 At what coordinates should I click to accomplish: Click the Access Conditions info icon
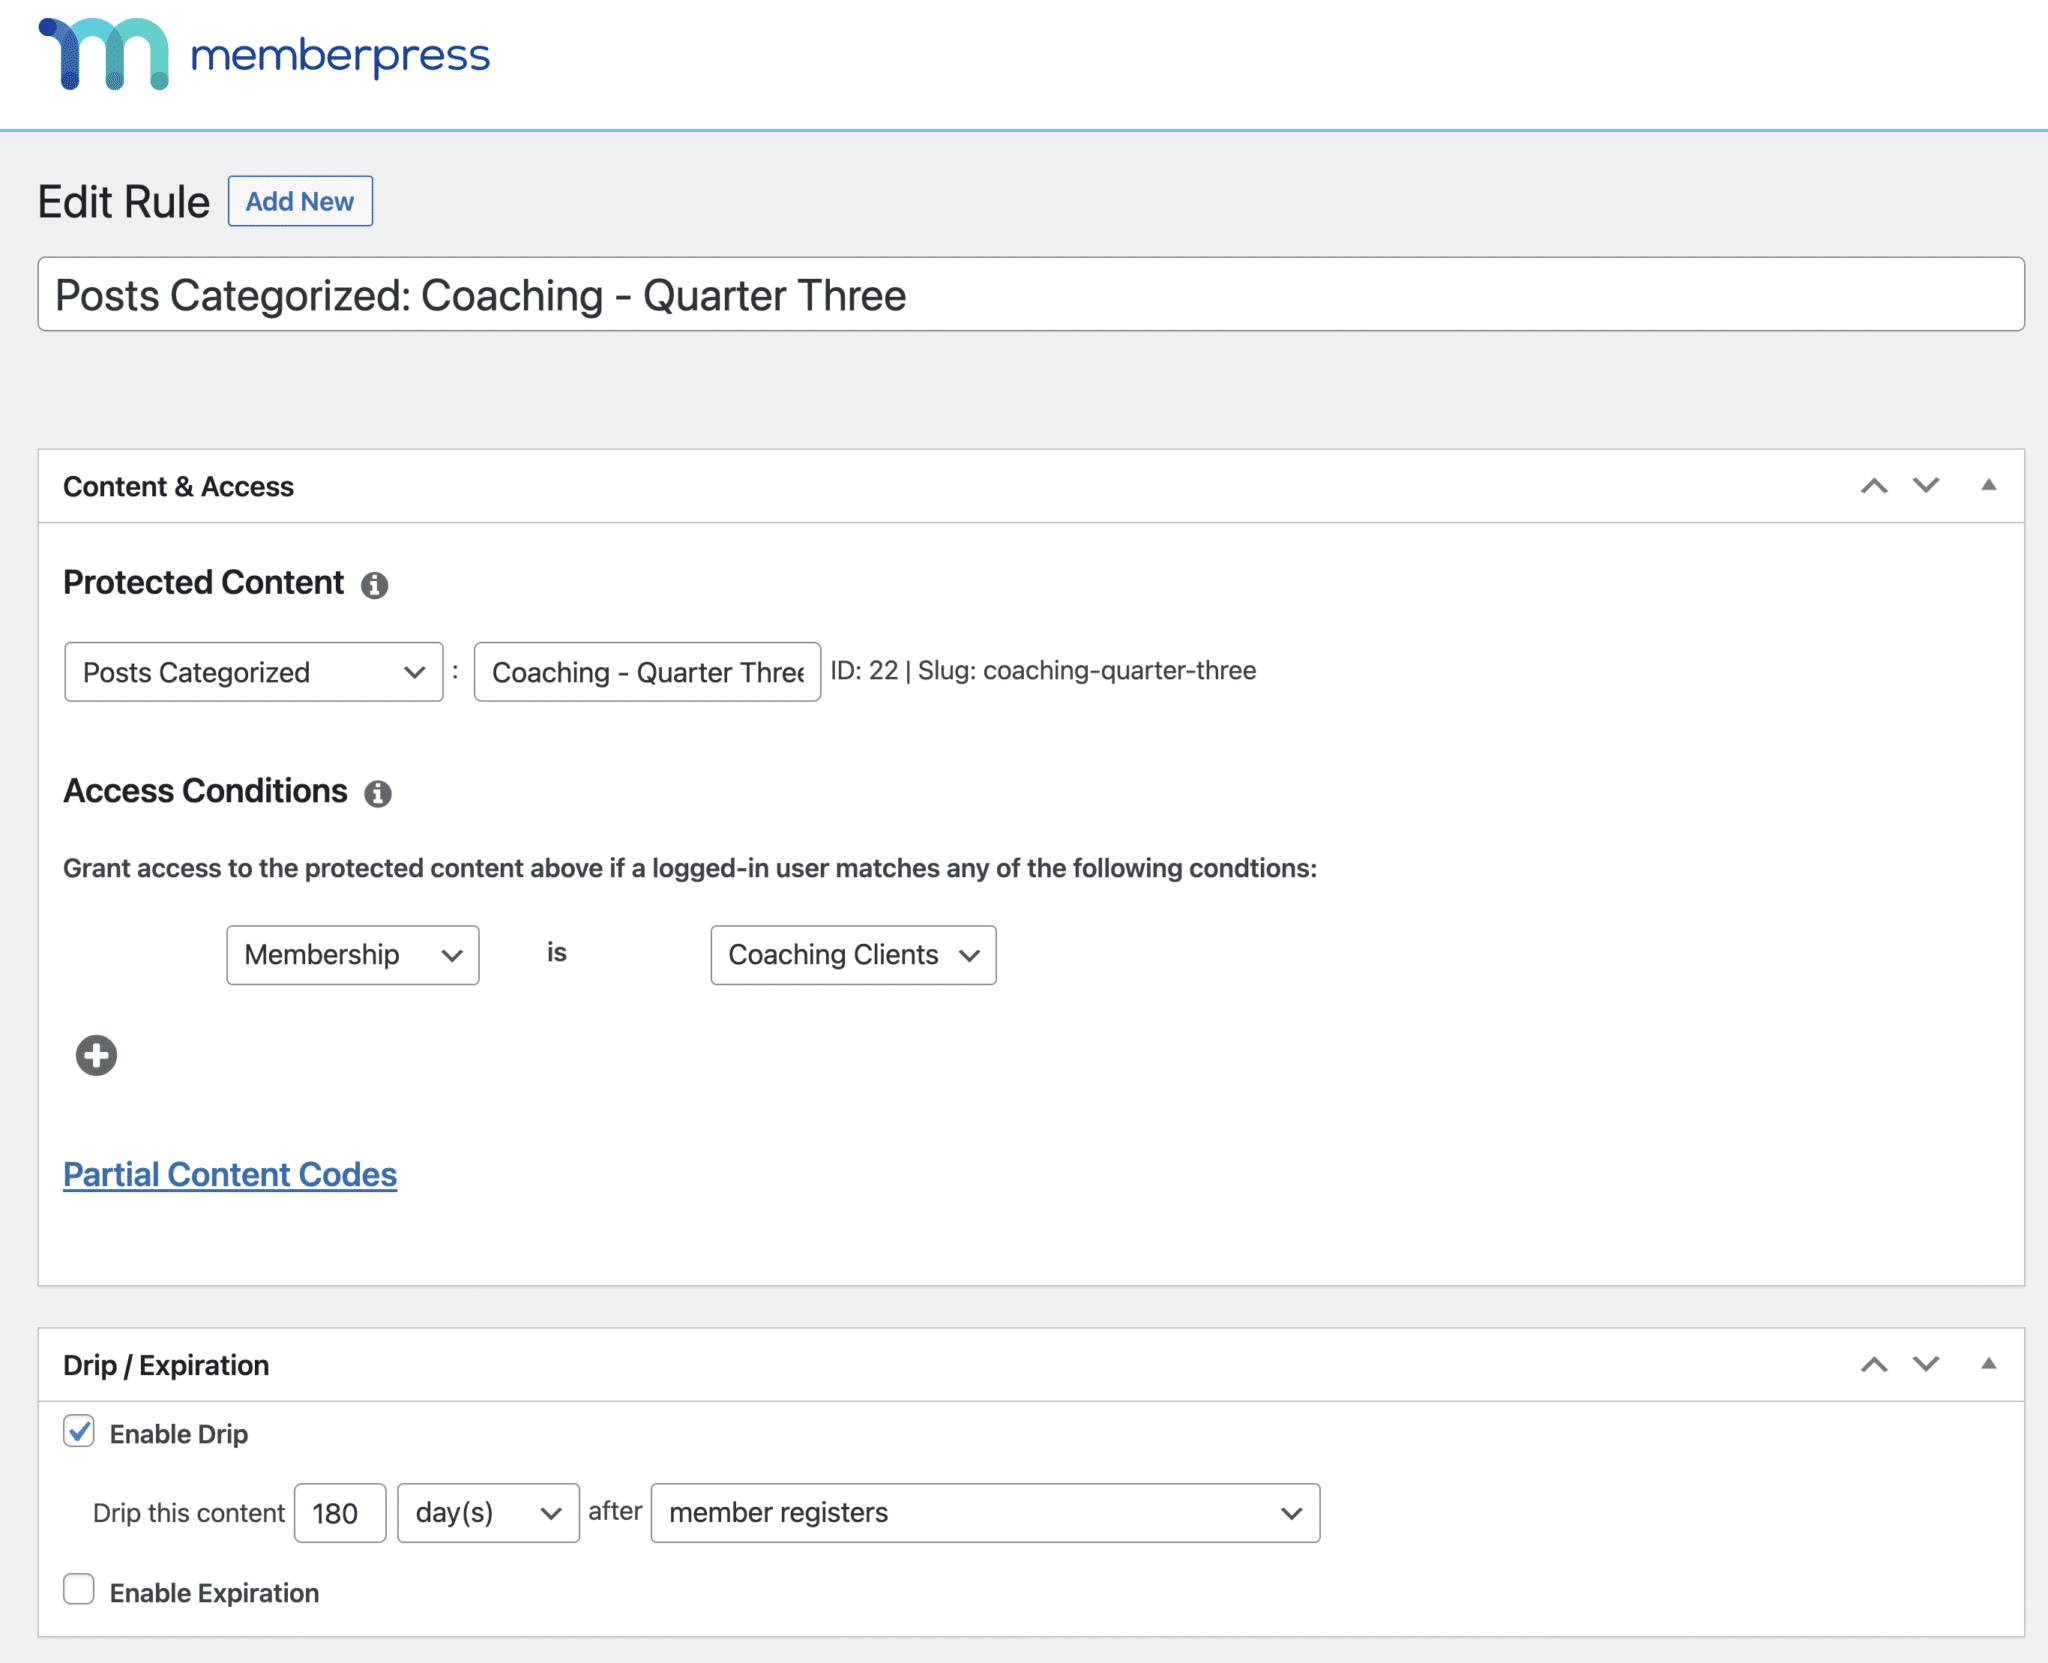[377, 793]
